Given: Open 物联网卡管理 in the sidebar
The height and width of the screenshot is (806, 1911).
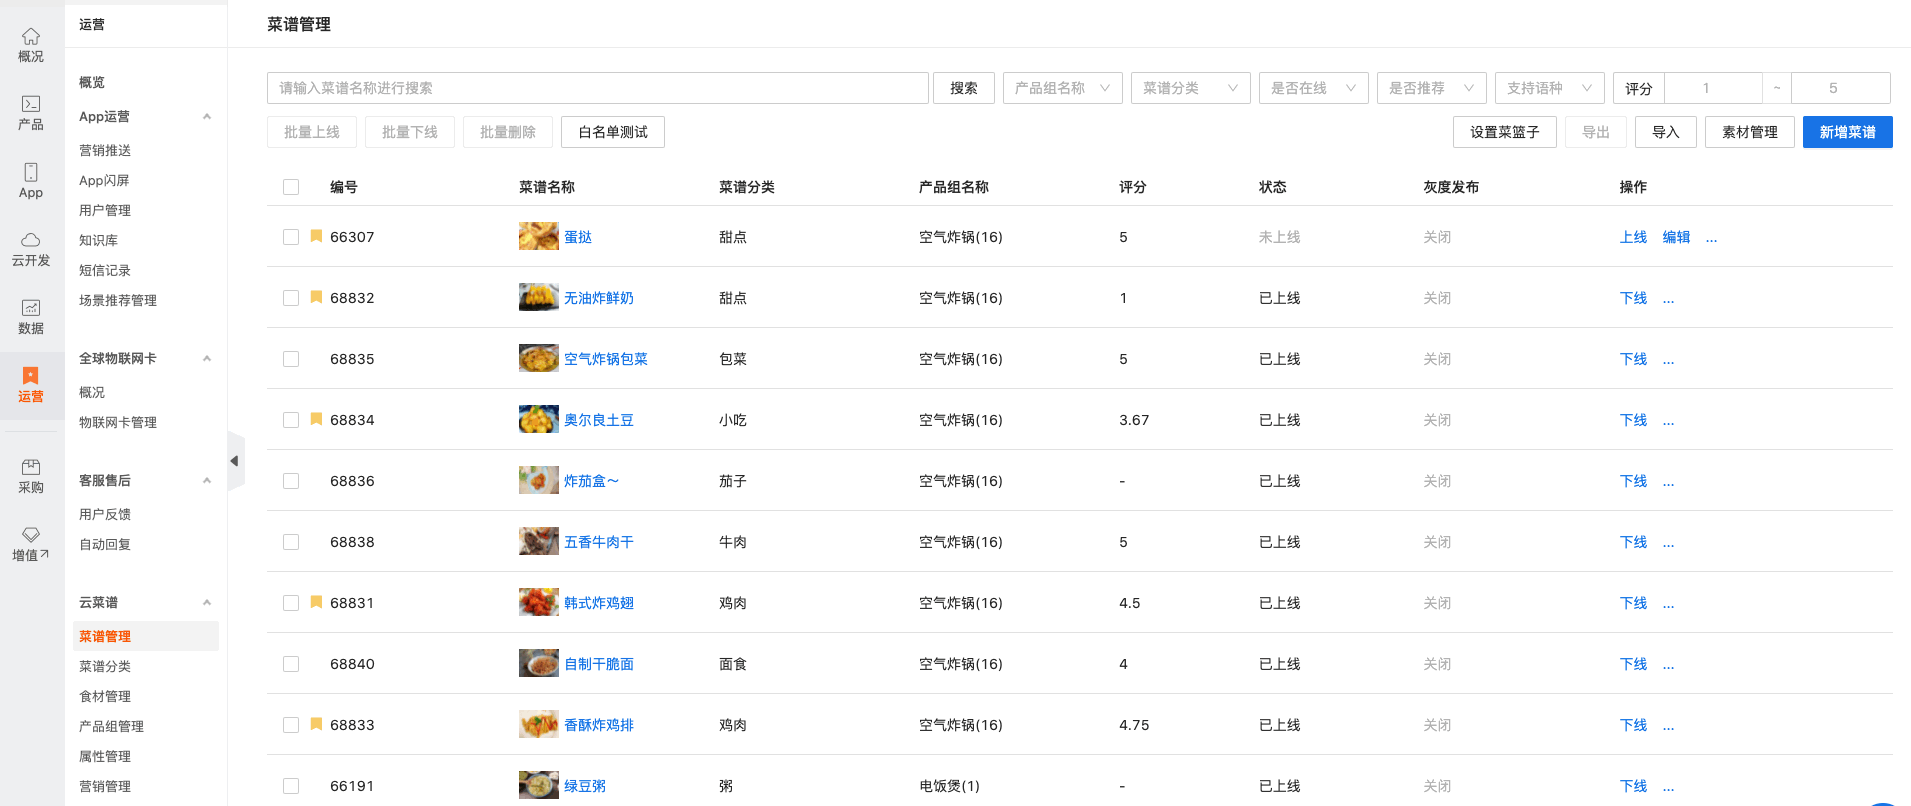Looking at the screenshot, I should click(x=118, y=422).
